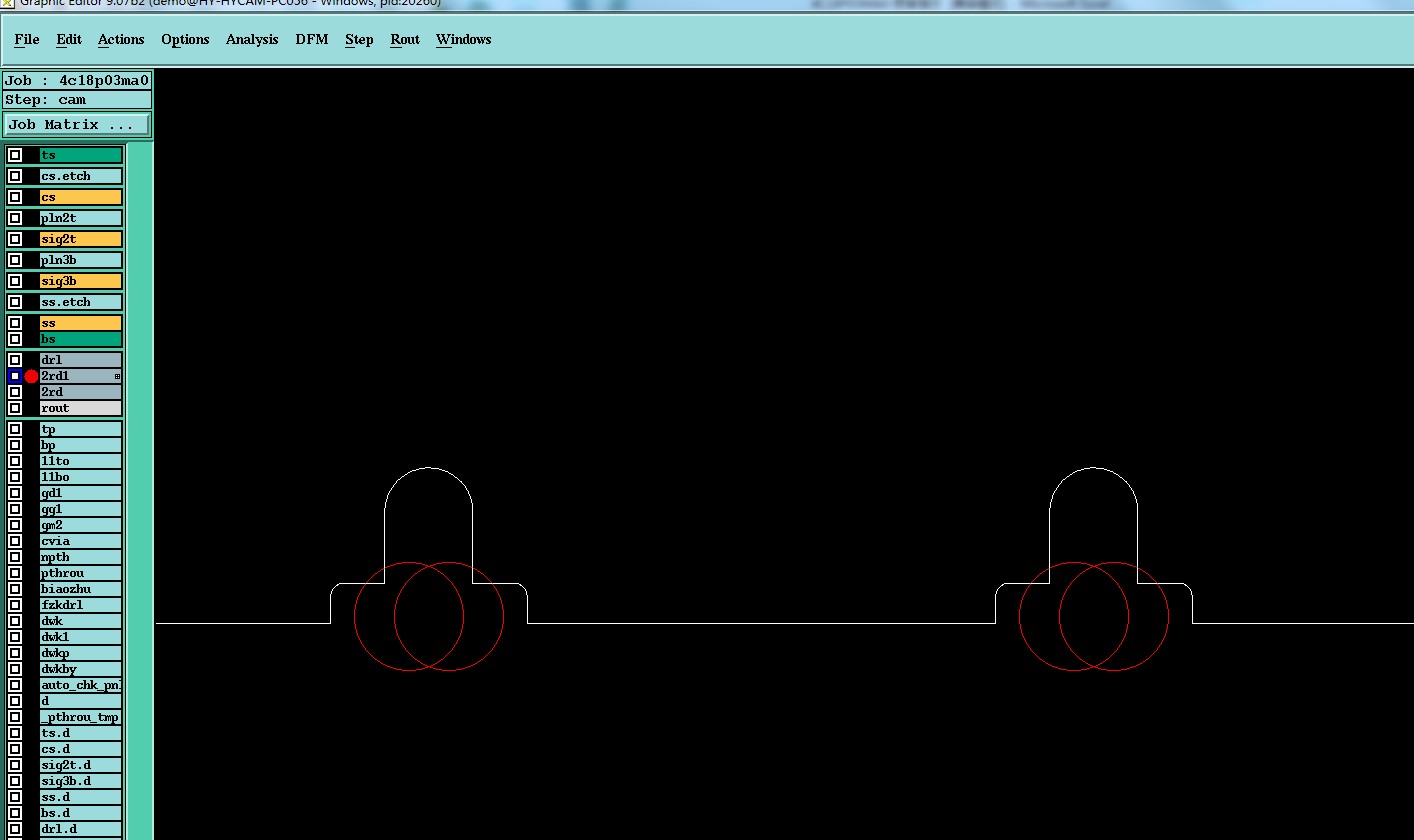Open the Rout menu
Viewport: 1414px width, 840px height.
click(405, 39)
